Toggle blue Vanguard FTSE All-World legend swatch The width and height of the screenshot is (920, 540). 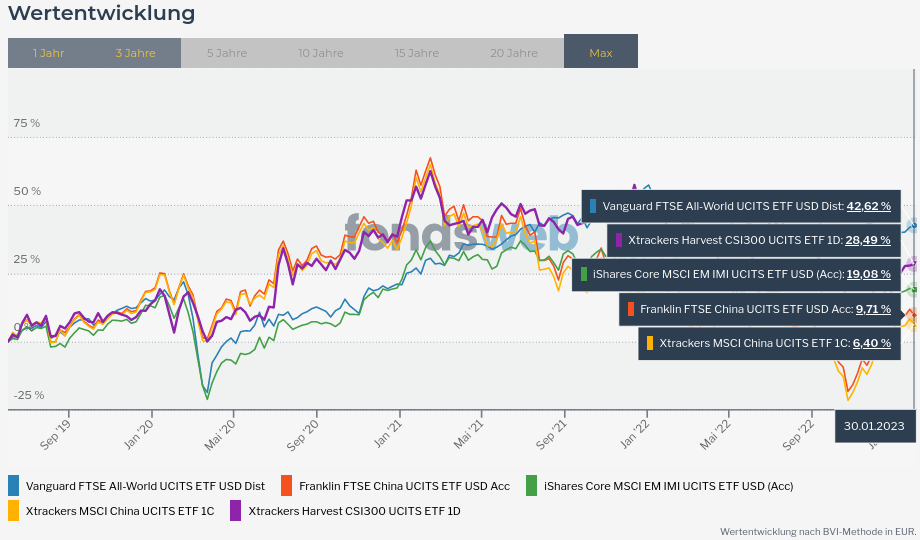(x=13, y=486)
